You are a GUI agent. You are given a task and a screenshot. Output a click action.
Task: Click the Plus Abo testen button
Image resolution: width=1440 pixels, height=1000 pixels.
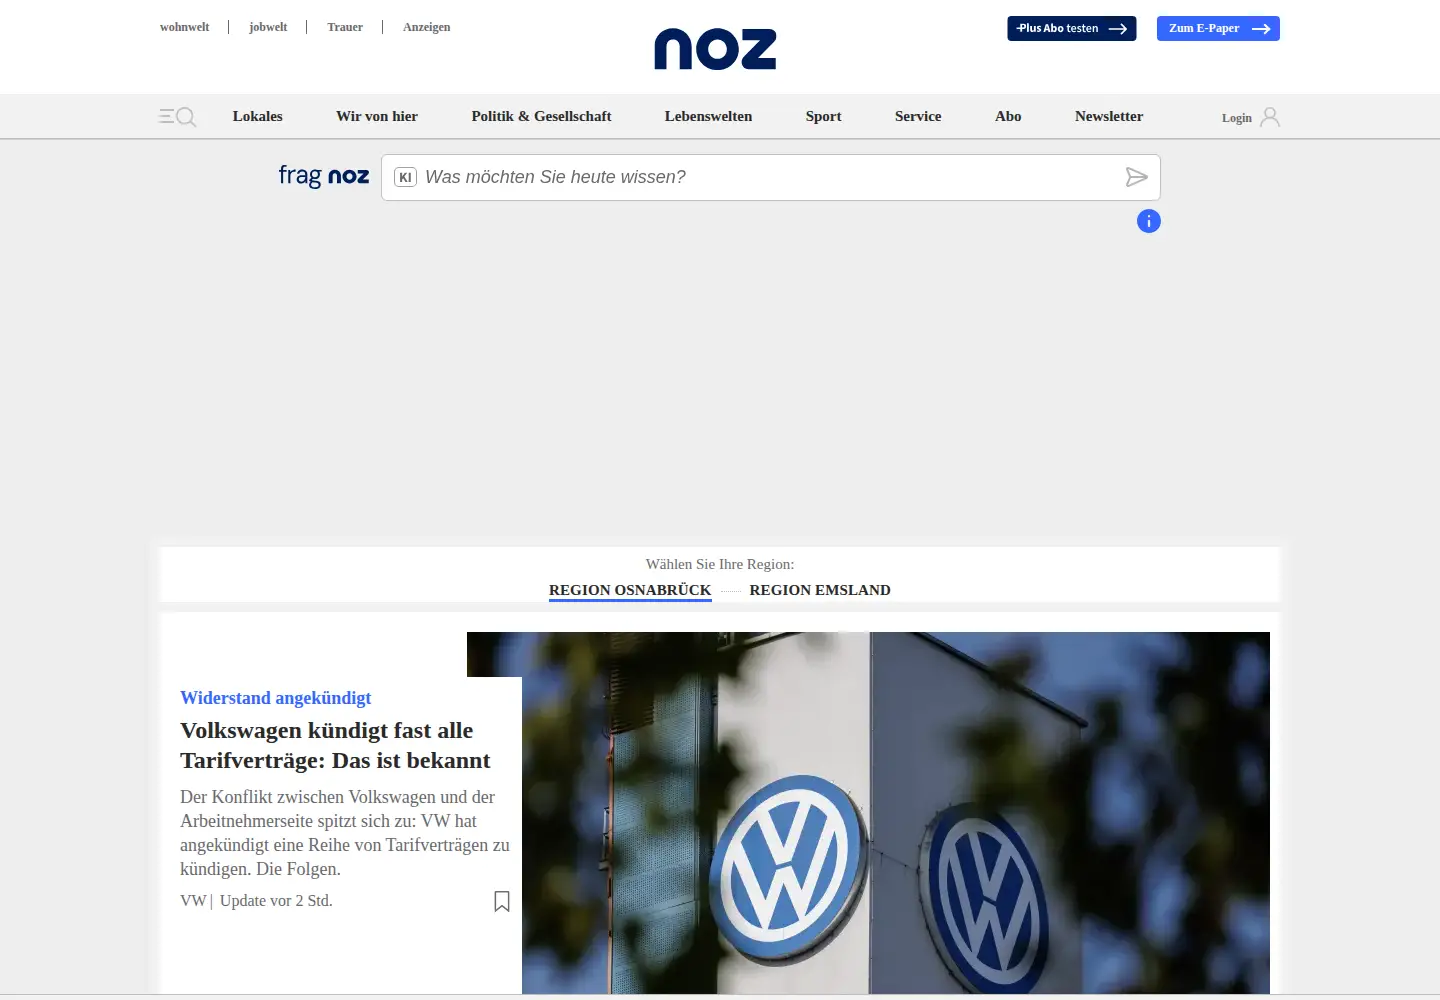(1072, 28)
